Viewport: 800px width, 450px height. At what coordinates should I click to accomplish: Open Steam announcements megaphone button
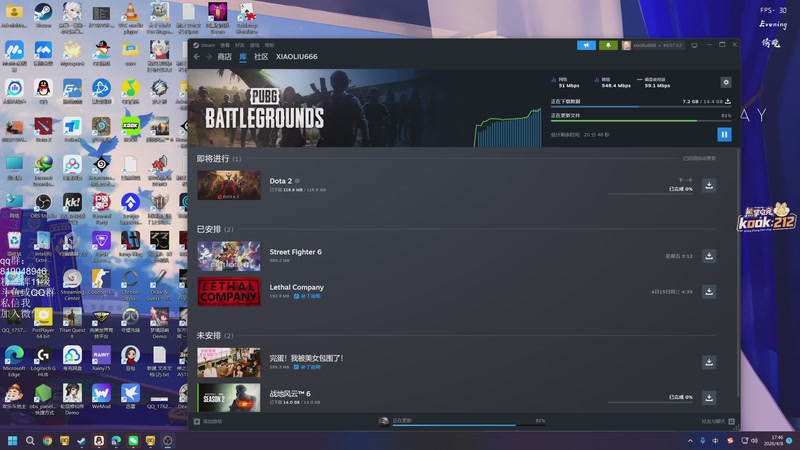(586, 45)
